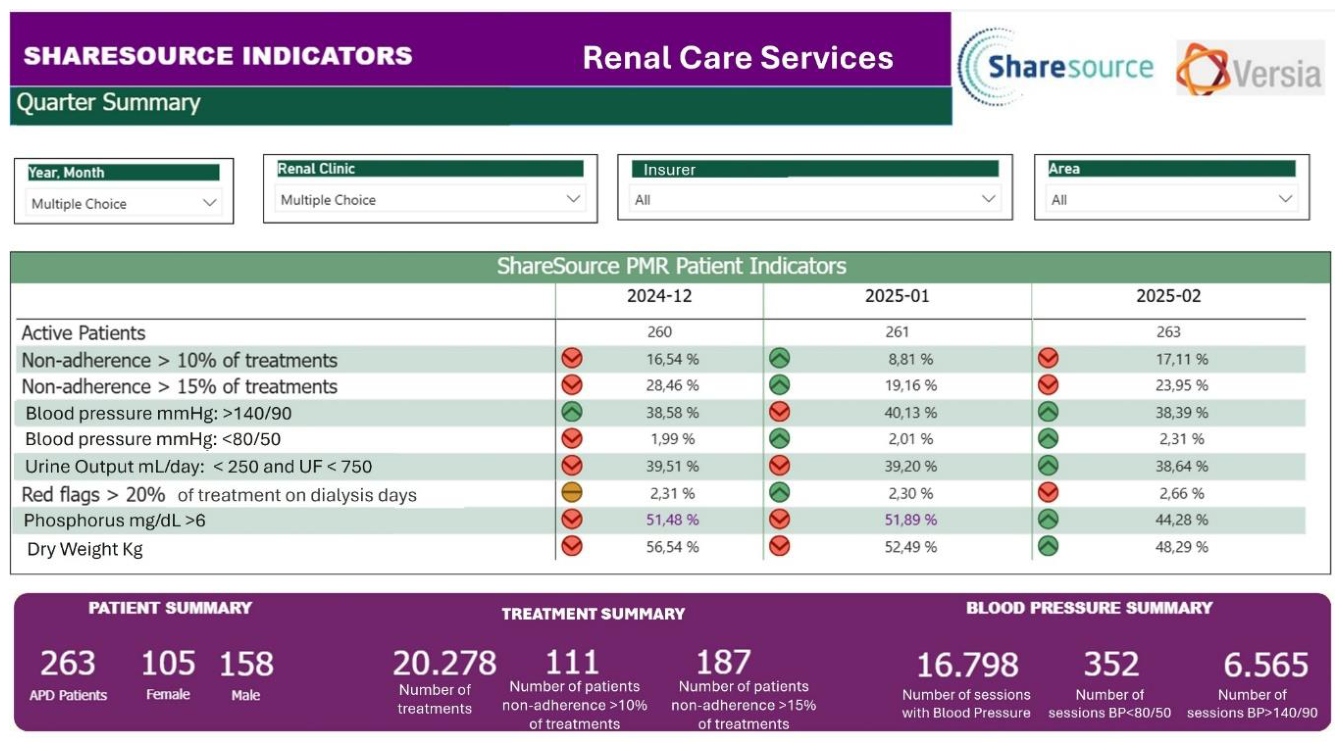
Task: Click the Versia logo
Action: tap(1250, 68)
